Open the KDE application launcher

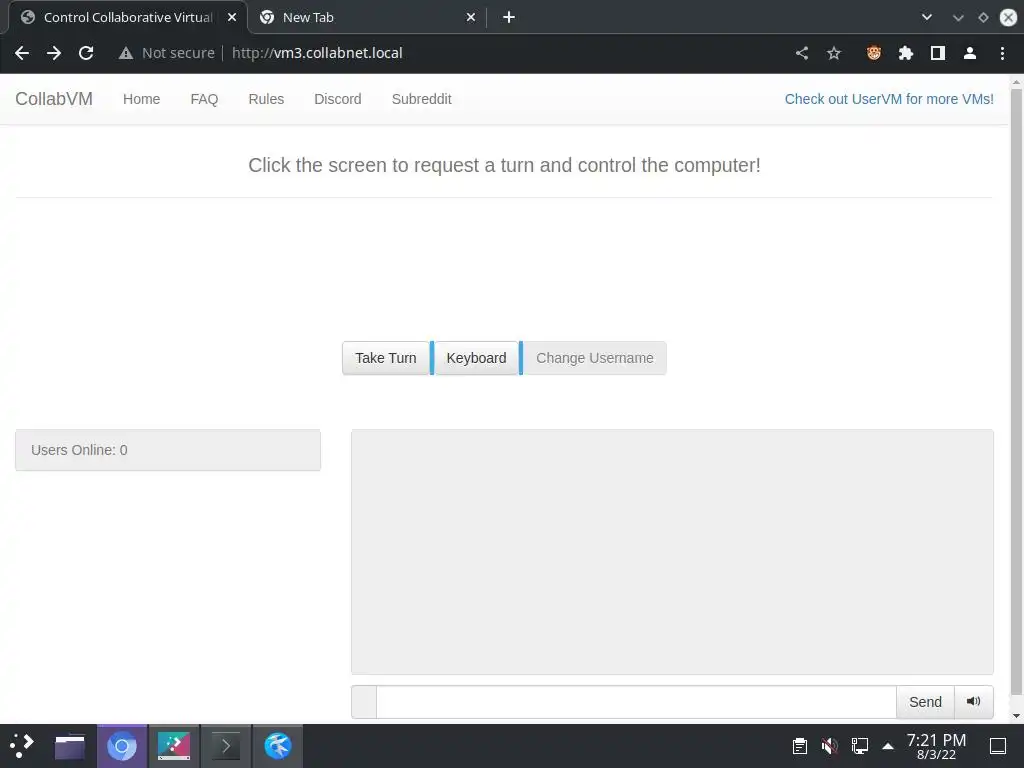(22, 746)
